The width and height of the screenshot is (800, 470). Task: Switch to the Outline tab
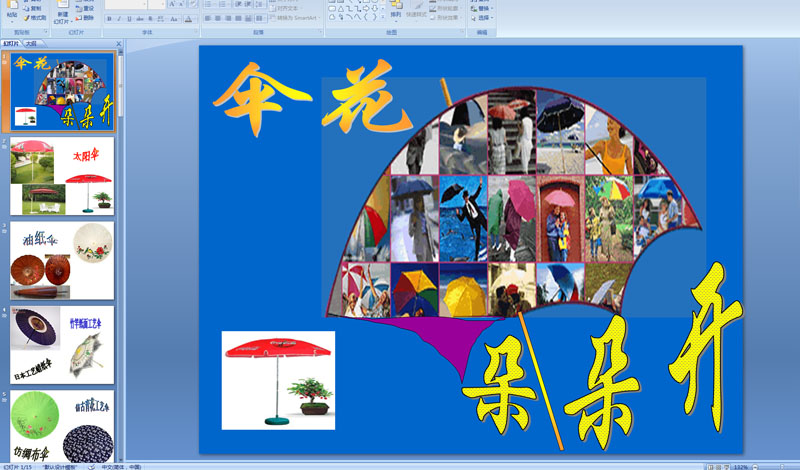point(31,44)
